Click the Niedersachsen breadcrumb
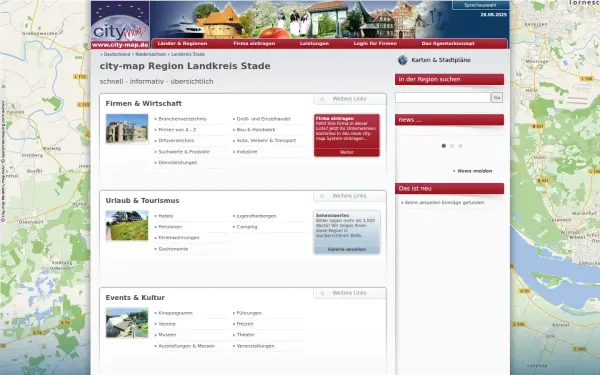 click(151, 54)
